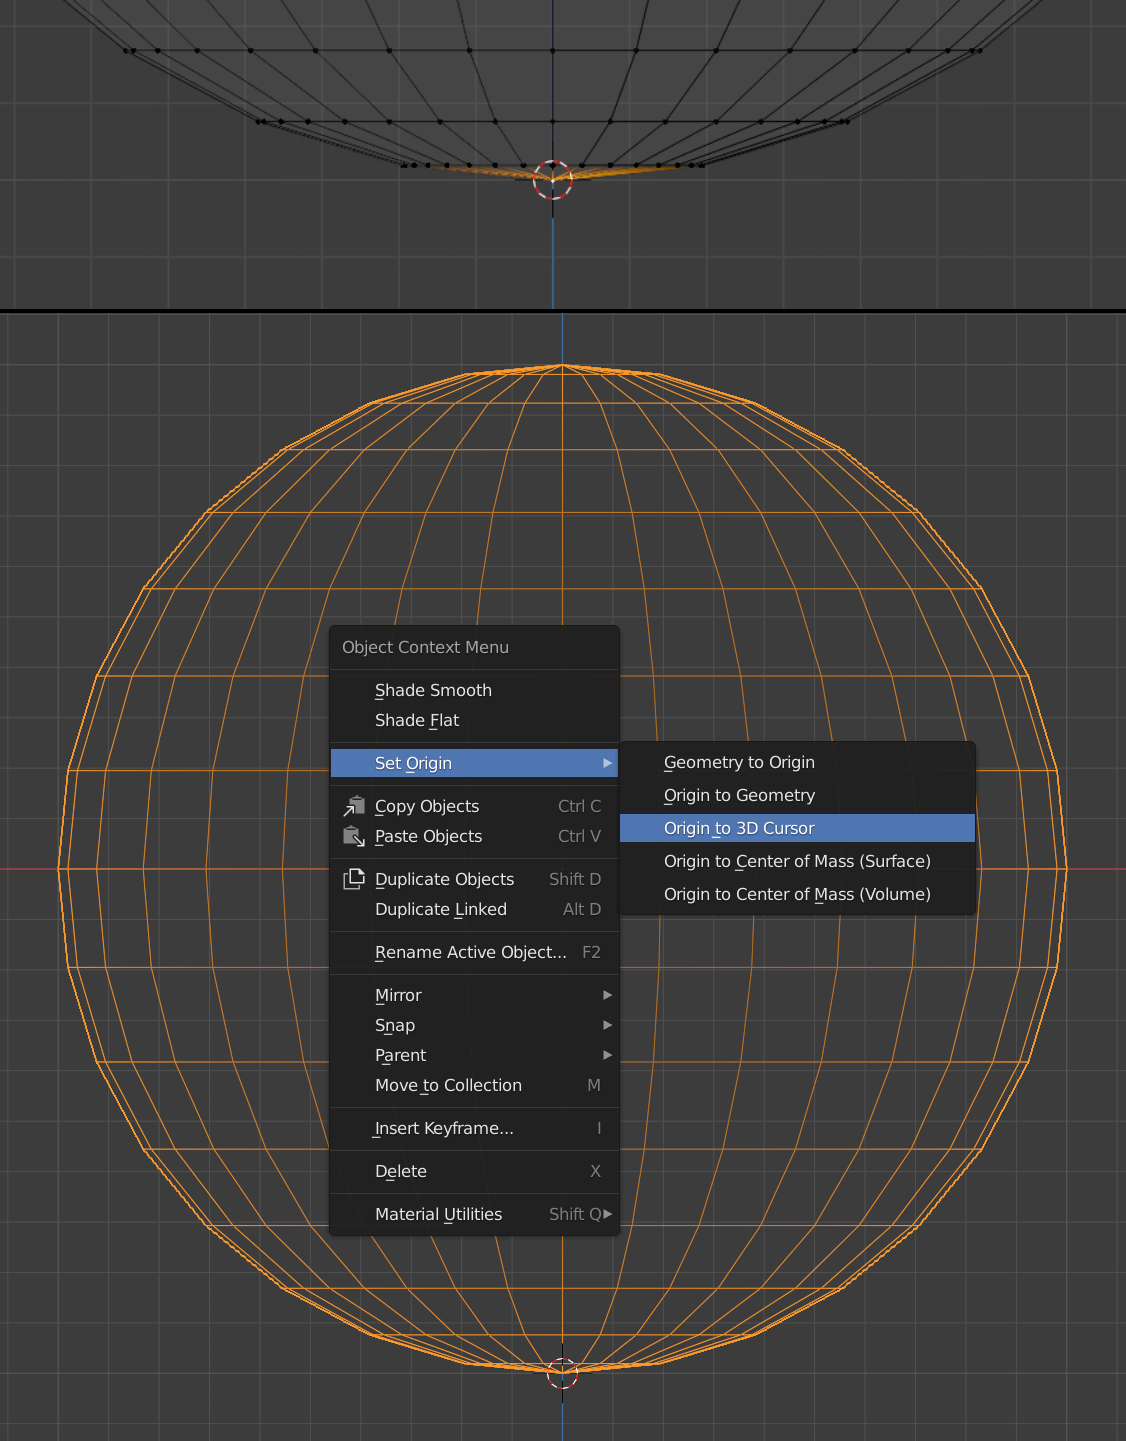
Task: Expand the Set Origin submenu arrow
Action: [607, 763]
